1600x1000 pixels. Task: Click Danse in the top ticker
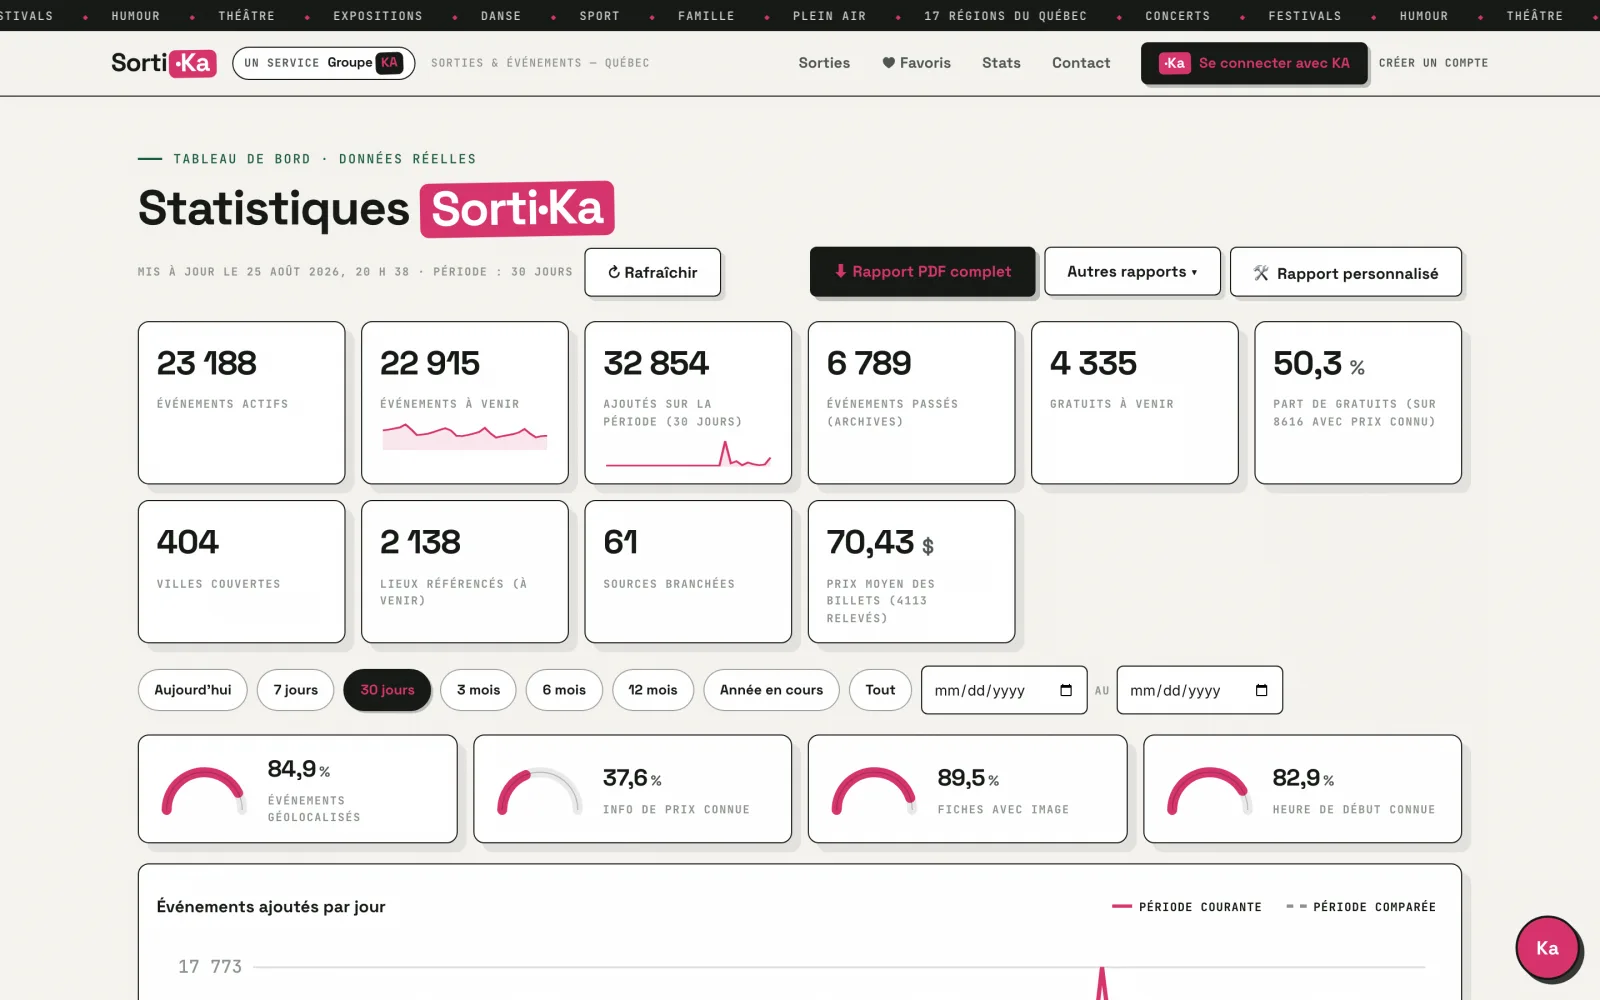(x=501, y=16)
